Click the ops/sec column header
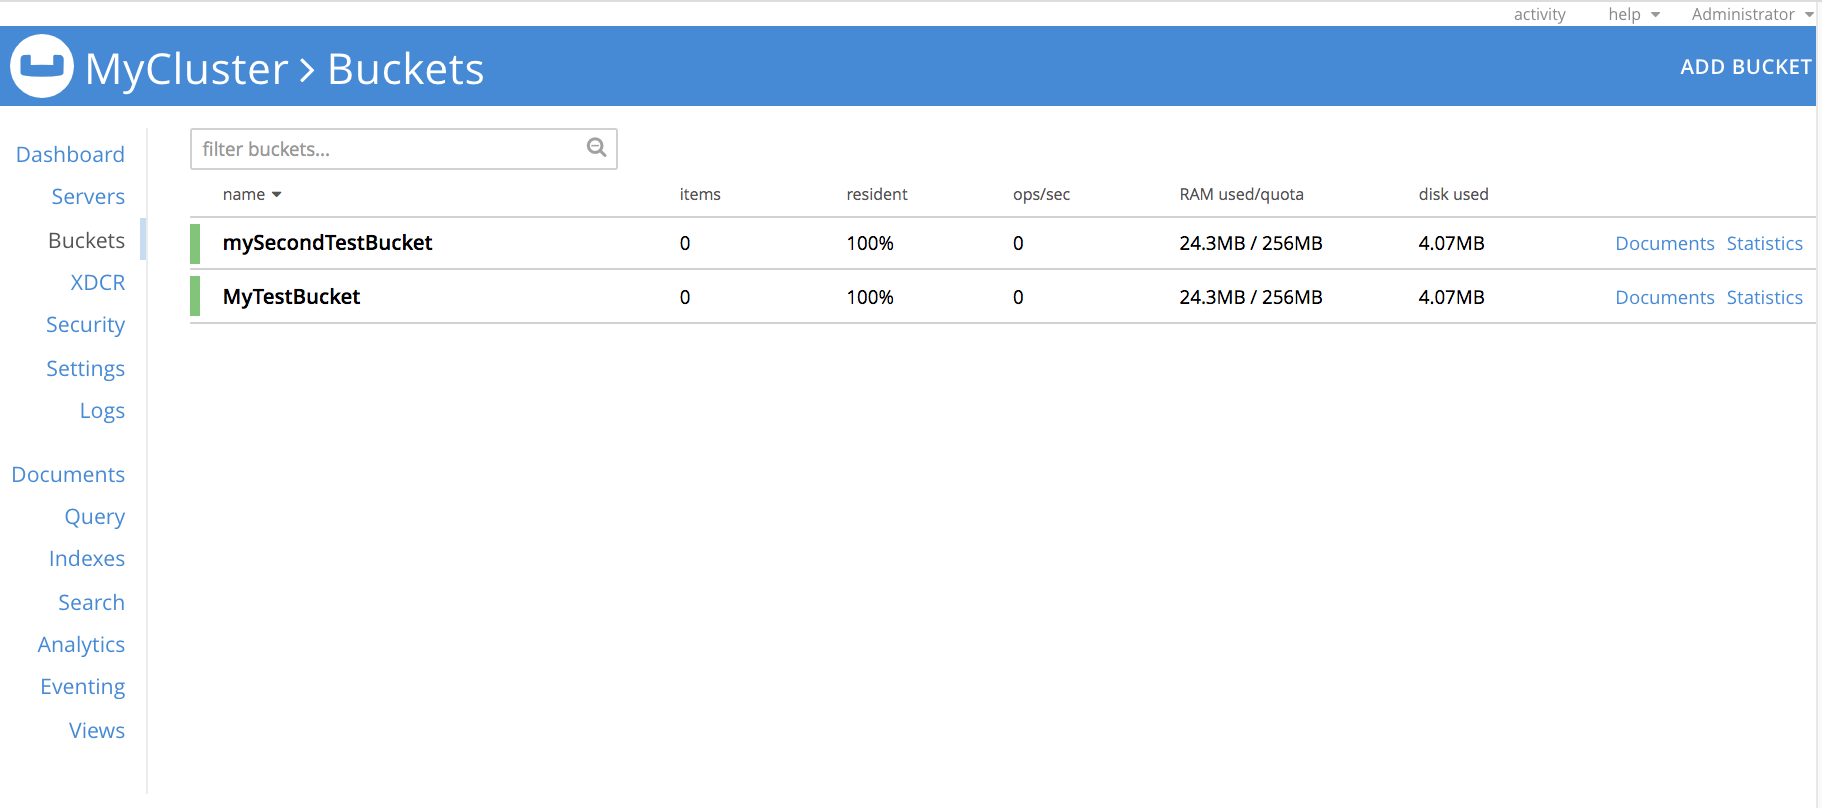Viewport: 1822px width, 808px height. [x=1041, y=194]
